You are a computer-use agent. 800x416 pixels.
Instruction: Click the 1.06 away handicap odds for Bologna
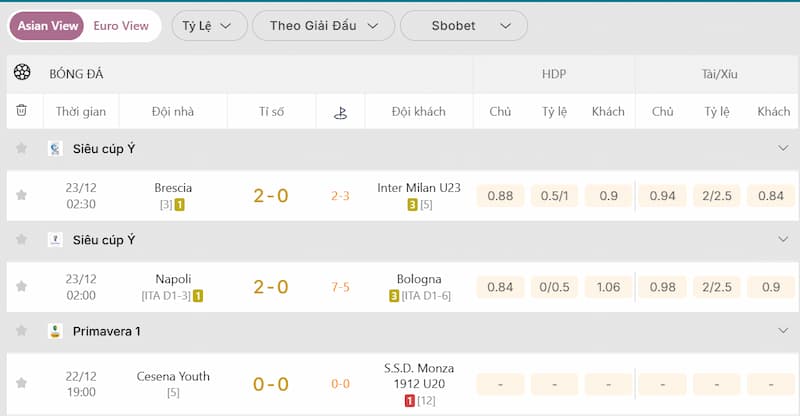[608, 288]
